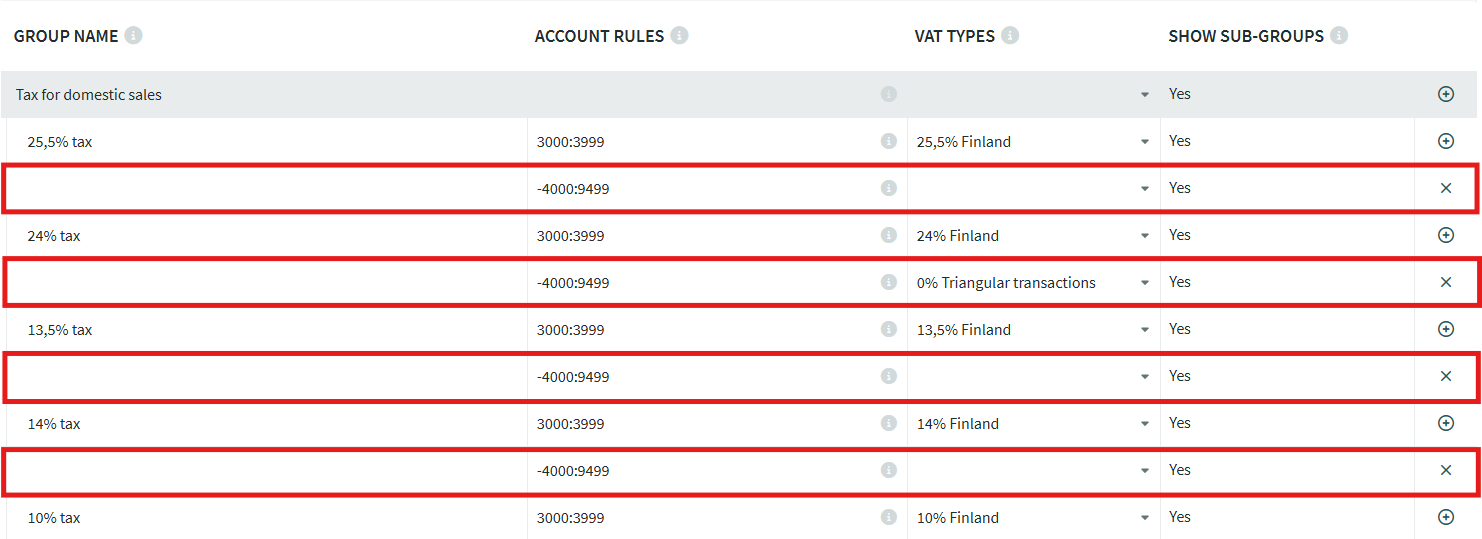Click info icon beside ACCOUNT RULES header
1482x539 pixels.
pyautogui.click(x=679, y=36)
